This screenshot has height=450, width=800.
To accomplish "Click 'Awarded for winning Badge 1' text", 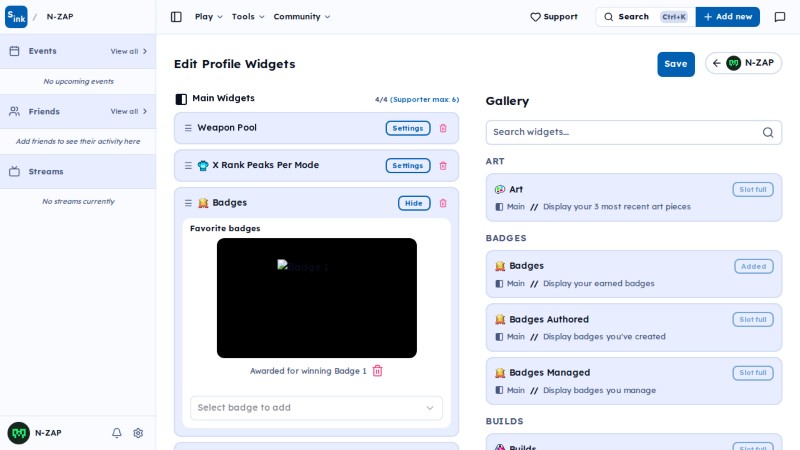I will [308, 371].
